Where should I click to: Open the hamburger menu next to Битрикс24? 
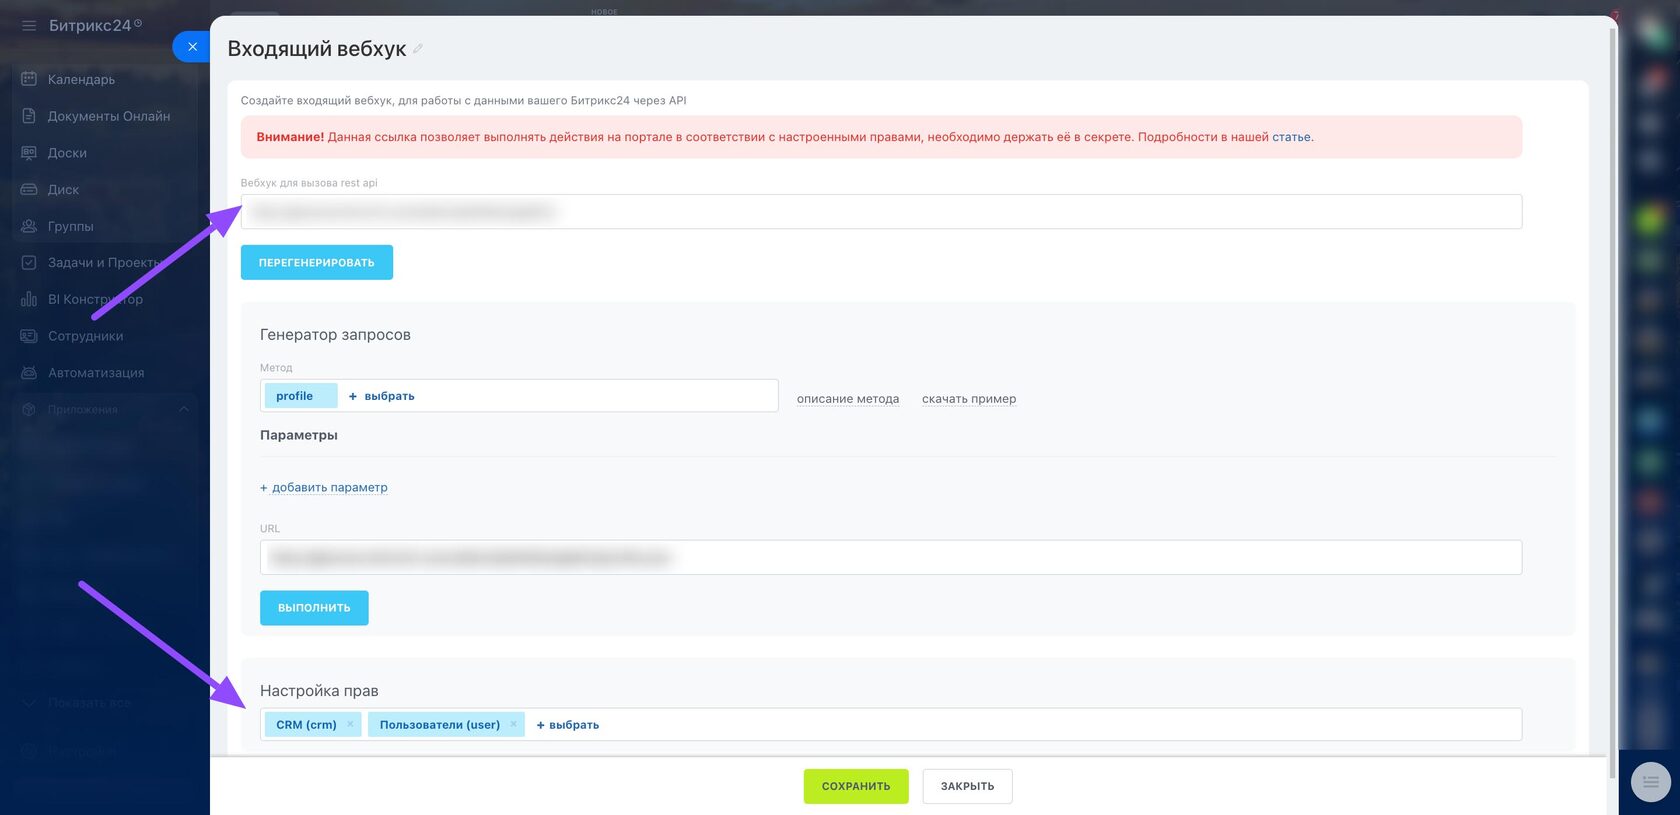point(29,26)
